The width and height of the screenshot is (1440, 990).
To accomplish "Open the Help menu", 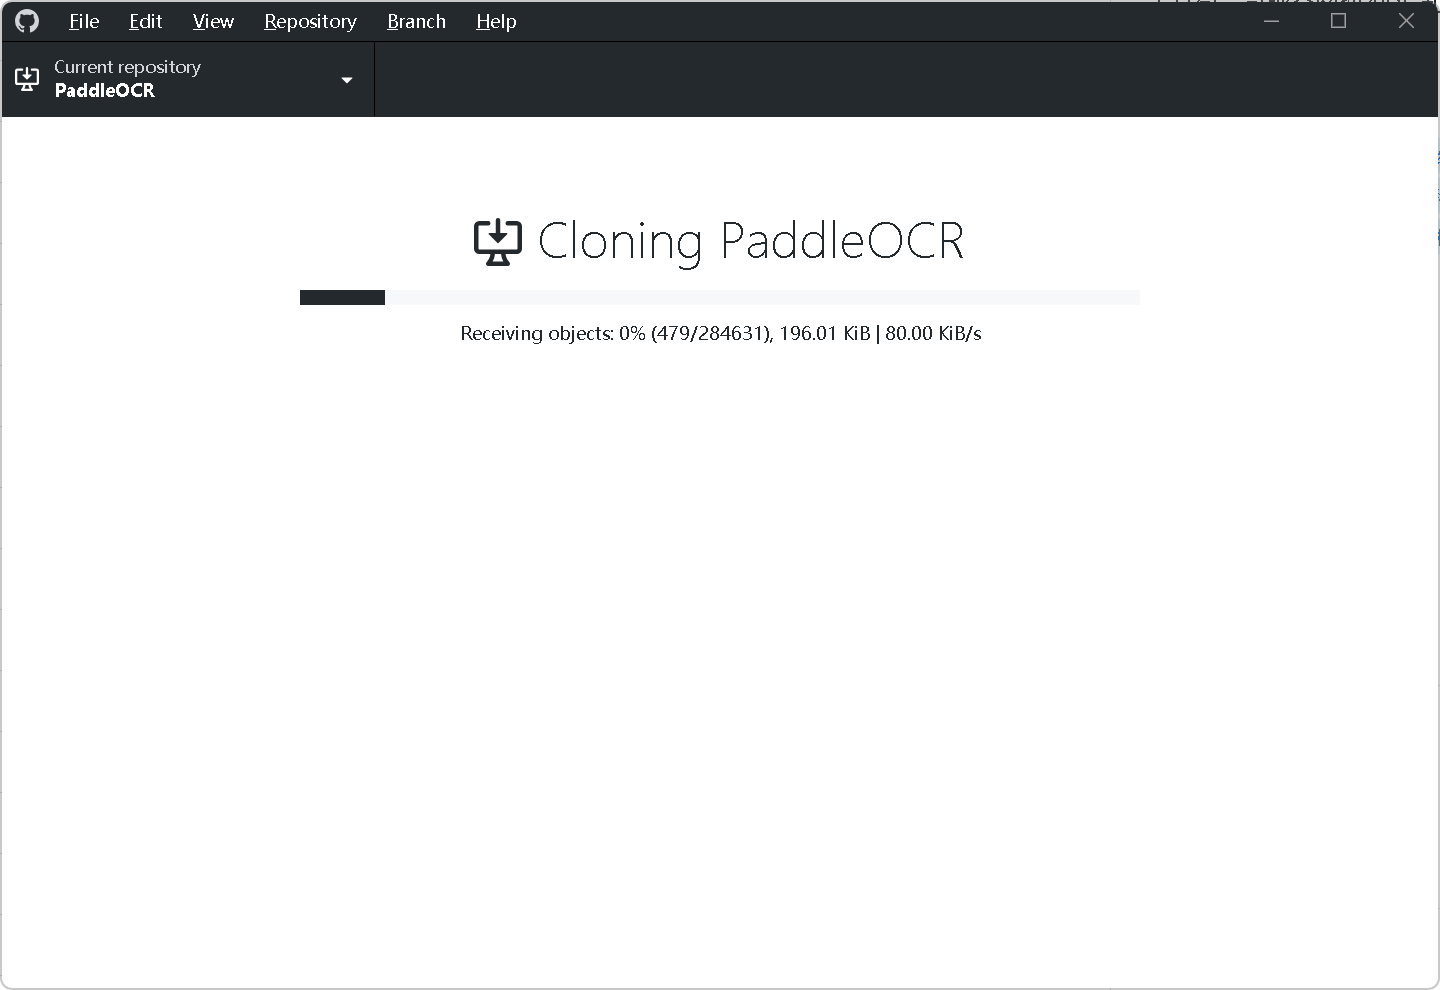I will [496, 21].
